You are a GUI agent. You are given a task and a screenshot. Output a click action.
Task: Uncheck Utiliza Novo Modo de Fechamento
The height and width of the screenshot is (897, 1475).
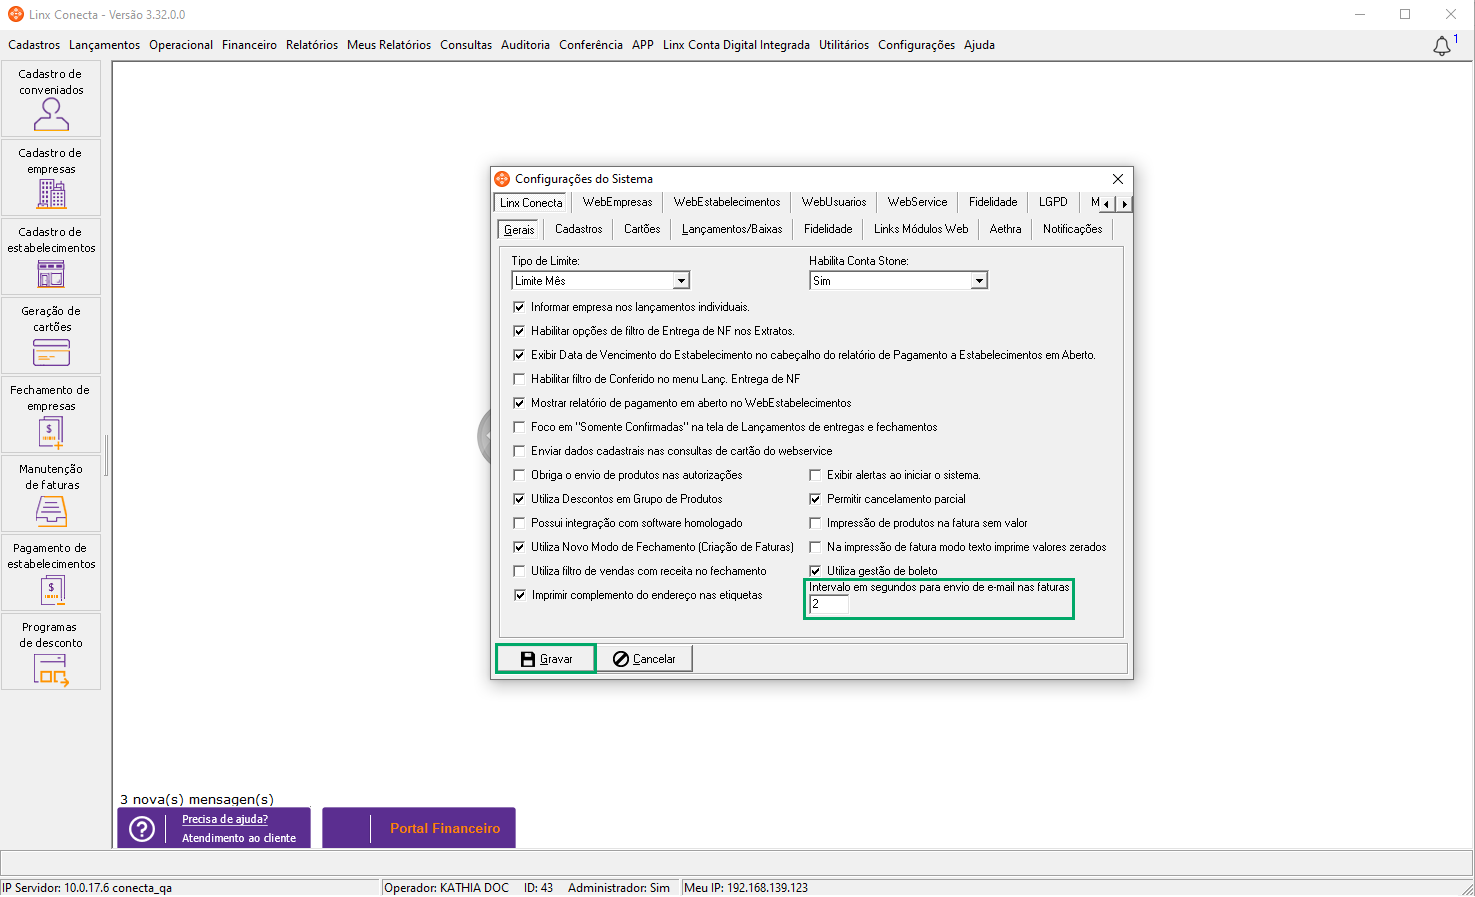(x=519, y=547)
